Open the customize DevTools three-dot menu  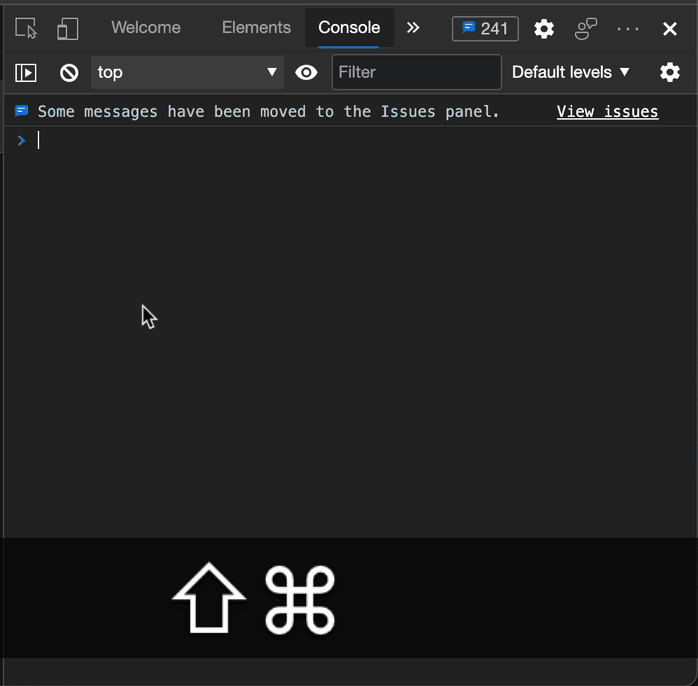pyautogui.click(x=628, y=29)
